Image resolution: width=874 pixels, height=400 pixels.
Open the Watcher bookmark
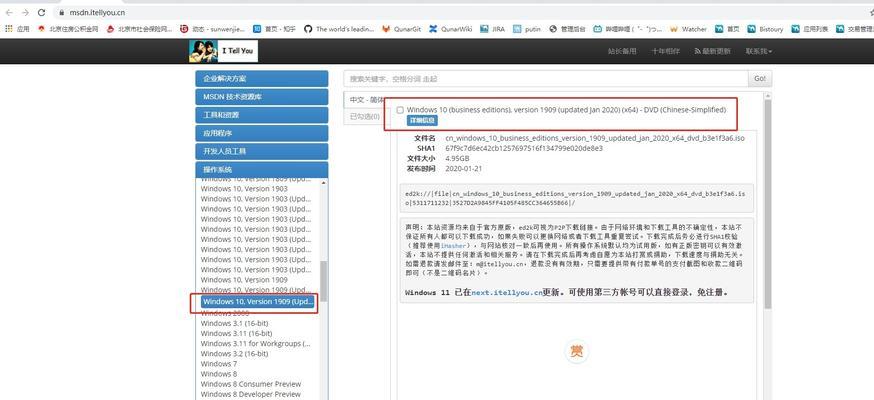688,29
